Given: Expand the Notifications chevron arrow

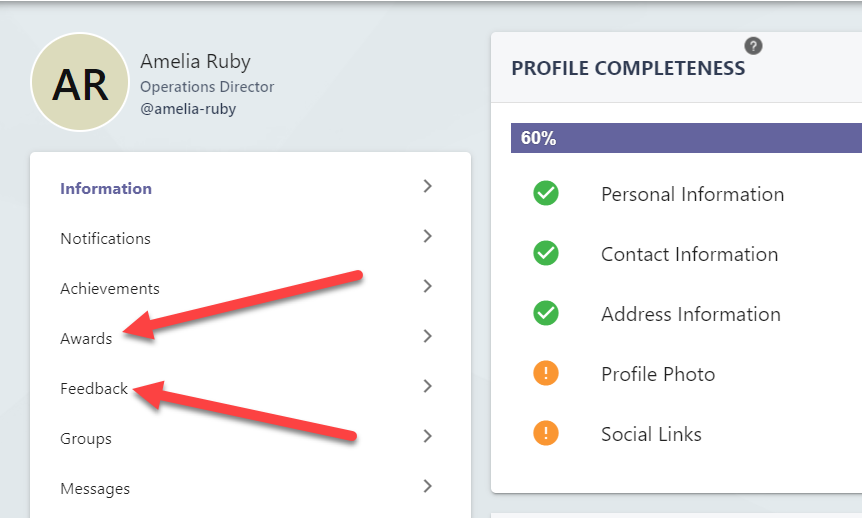Looking at the screenshot, I should pos(428,236).
